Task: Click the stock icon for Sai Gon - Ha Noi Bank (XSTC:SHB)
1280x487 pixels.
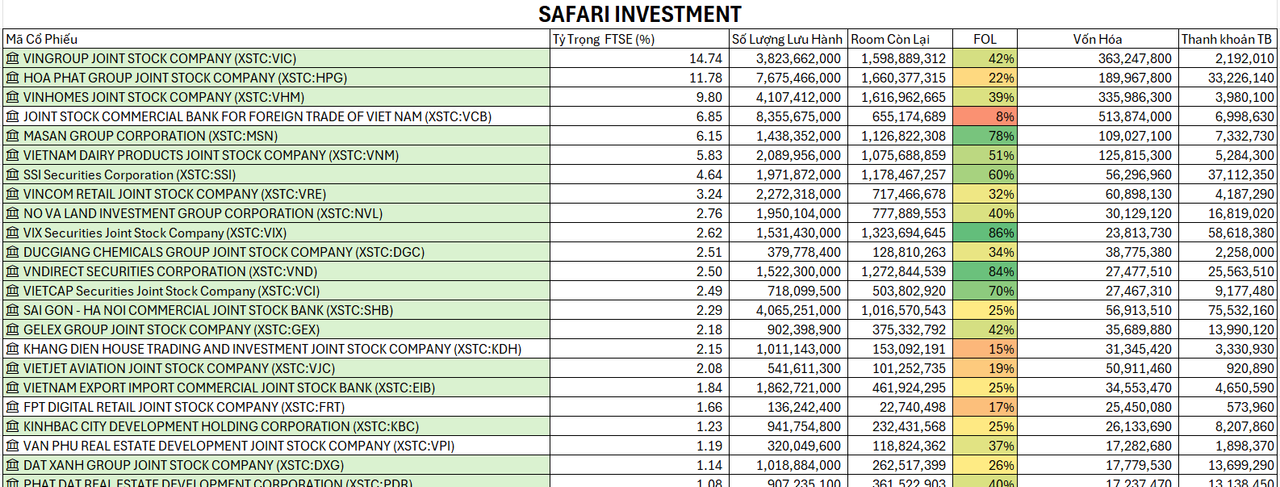Action: (13, 310)
